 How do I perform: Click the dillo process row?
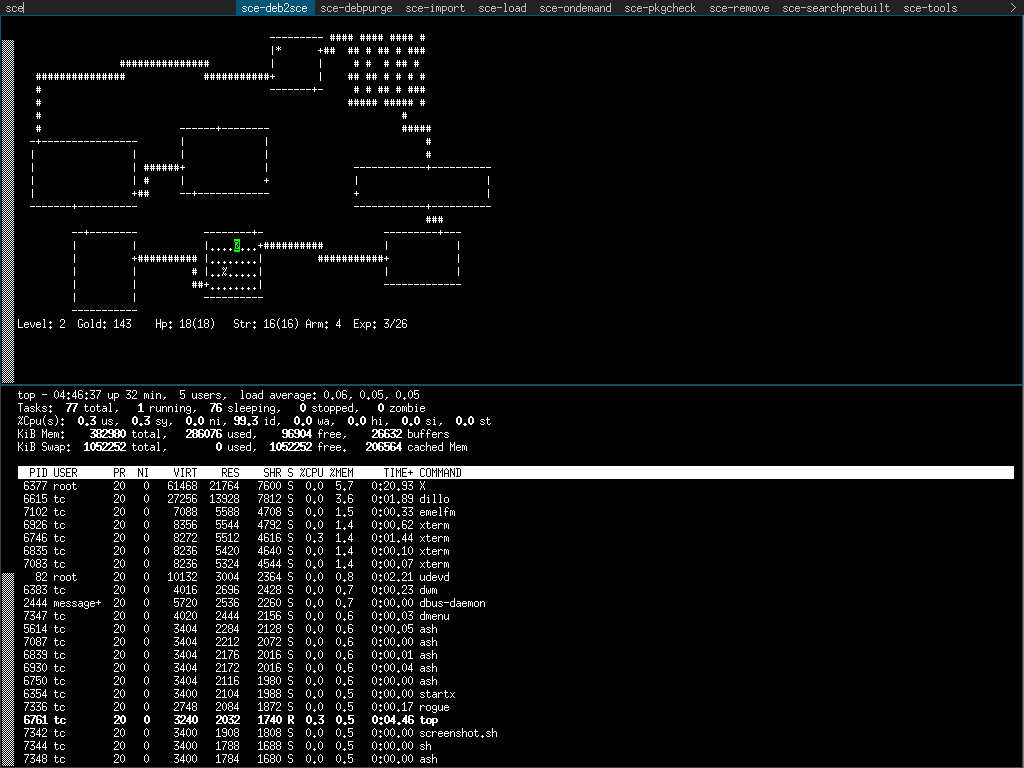point(516,499)
